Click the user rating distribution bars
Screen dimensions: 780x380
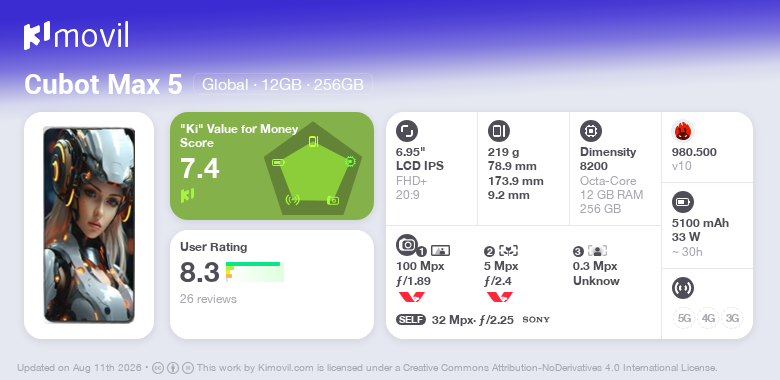[x=255, y=272]
